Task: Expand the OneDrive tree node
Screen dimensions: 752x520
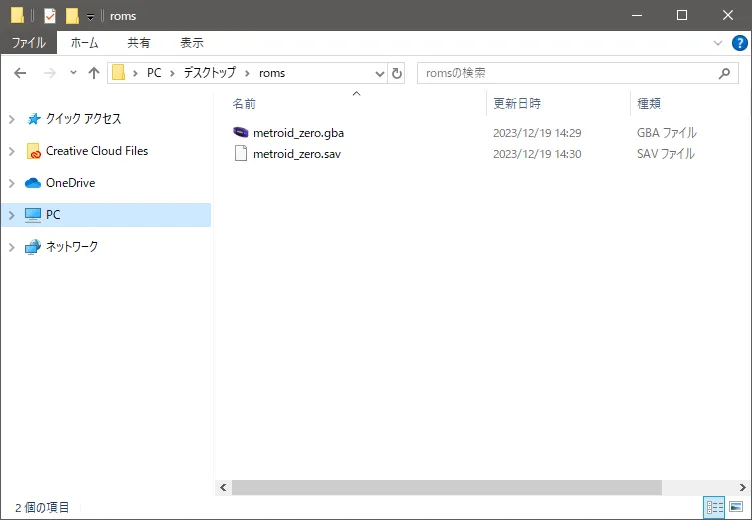Action: (11, 183)
